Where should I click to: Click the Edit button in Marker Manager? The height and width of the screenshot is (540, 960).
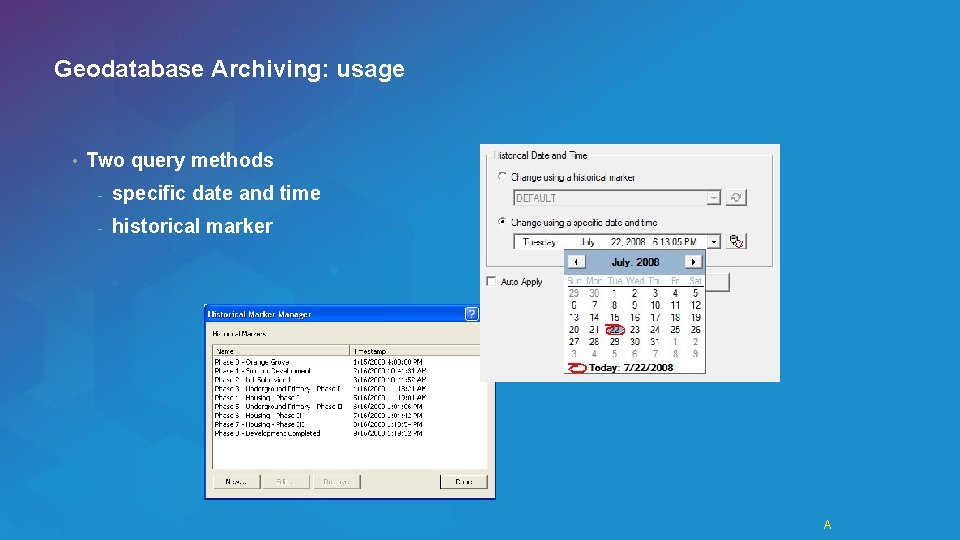click(x=285, y=481)
